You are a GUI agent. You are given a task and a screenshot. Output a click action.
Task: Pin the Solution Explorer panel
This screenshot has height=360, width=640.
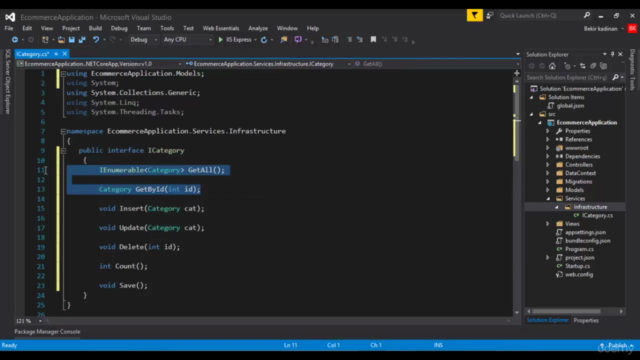point(612,54)
